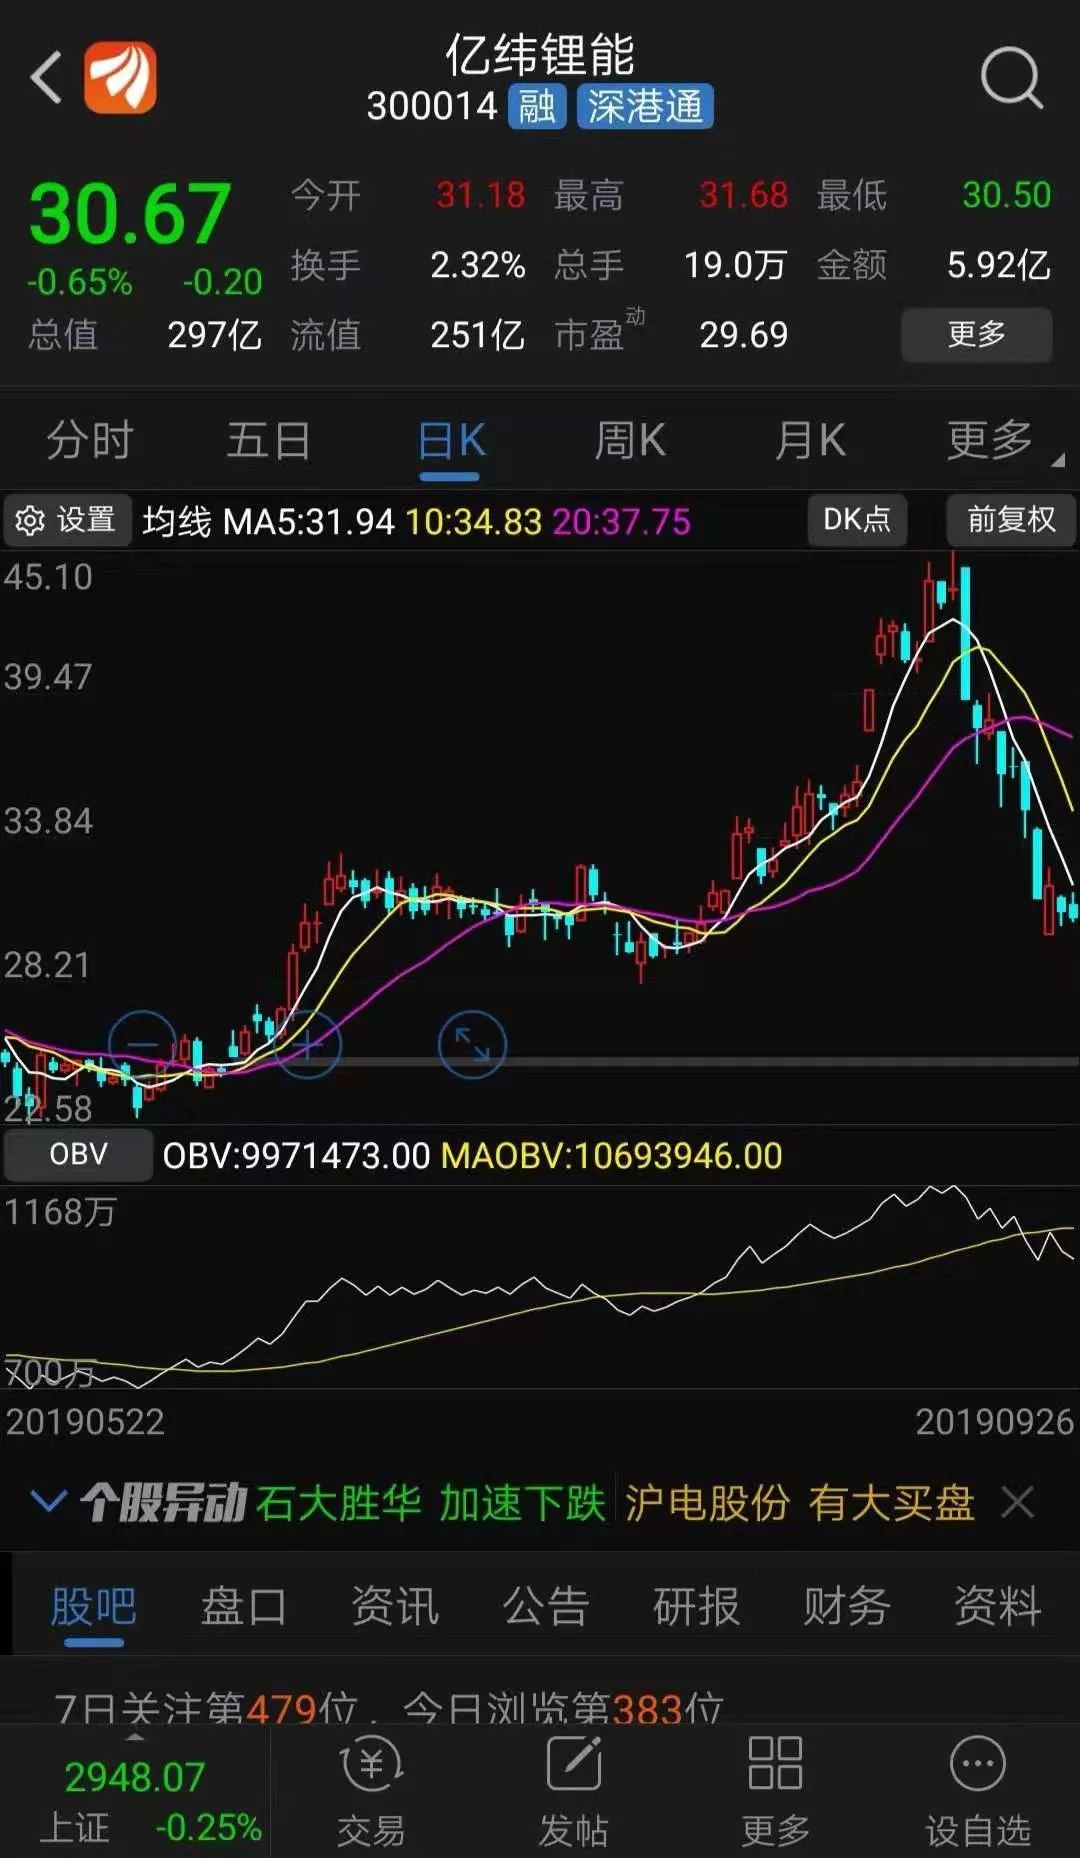Switch to the 分时 chart tab
The height and width of the screenshot is (1858, 1080).
90,440
